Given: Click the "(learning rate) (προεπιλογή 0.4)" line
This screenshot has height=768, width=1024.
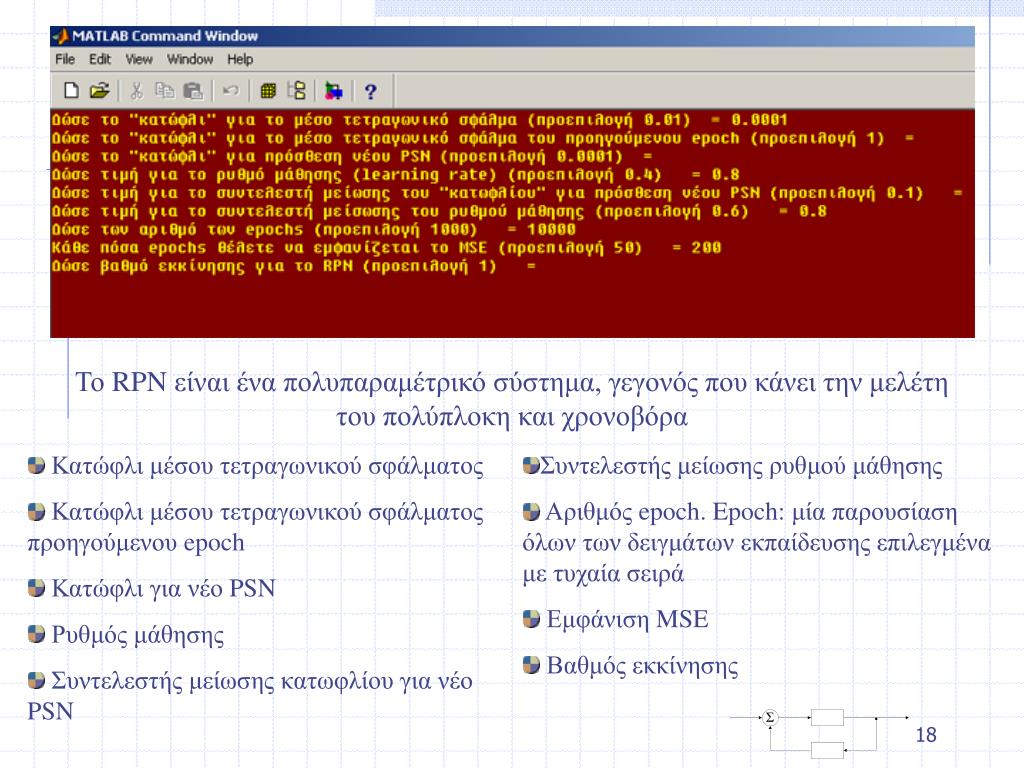Looking at the screenshot, I should tap(396, 175).
